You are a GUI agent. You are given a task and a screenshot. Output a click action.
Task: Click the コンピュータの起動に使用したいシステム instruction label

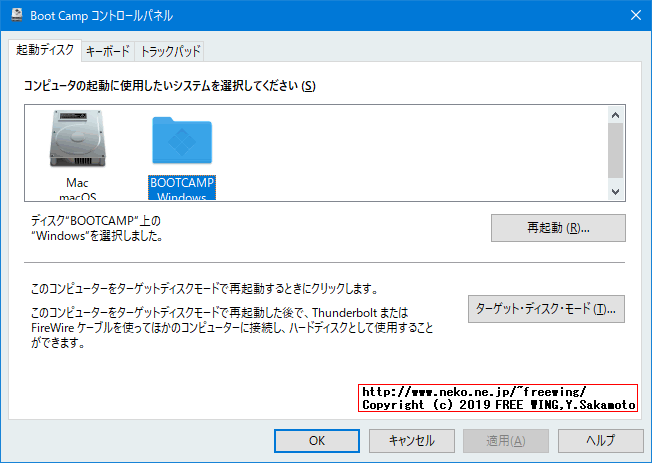[169, 86]
